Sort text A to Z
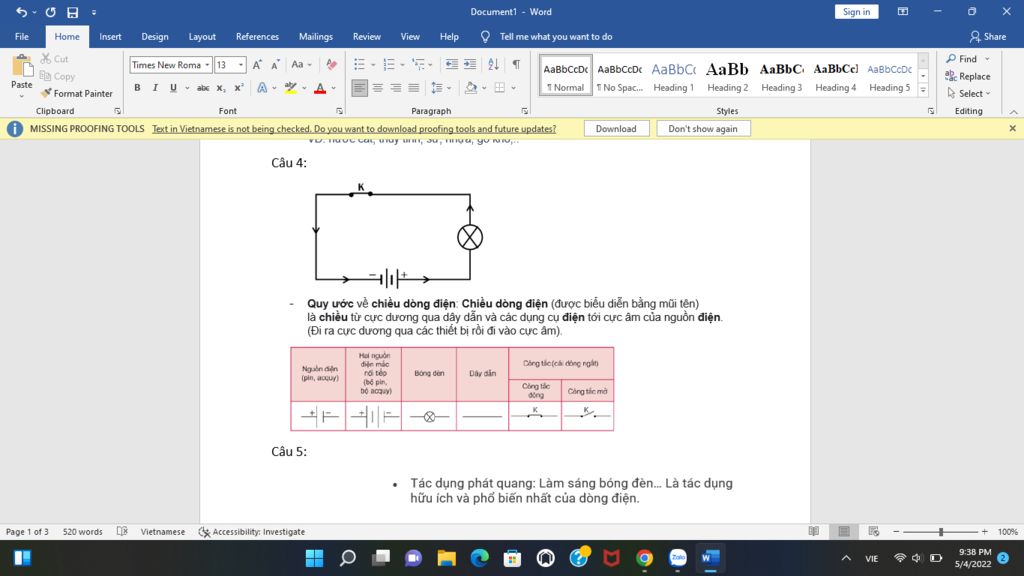 pyautogui.click(x=494, y=64)
